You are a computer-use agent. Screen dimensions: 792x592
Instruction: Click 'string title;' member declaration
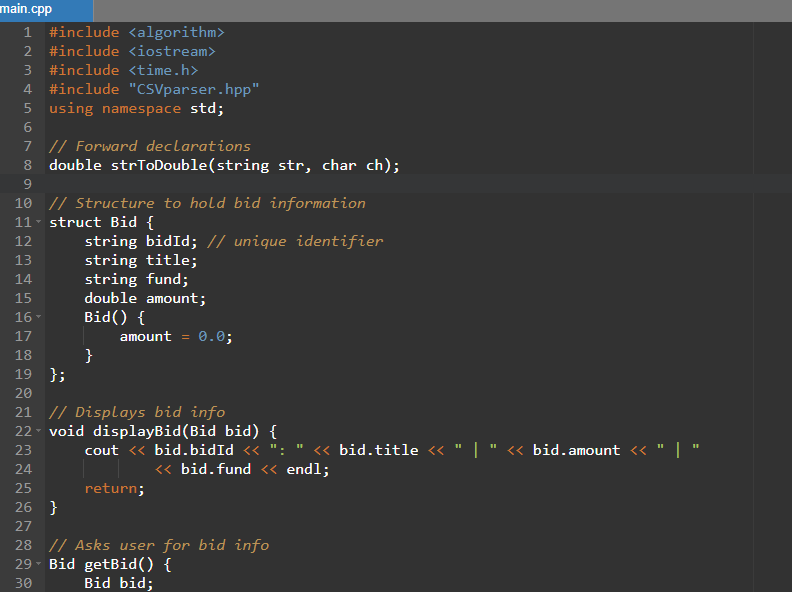(x=141, y=260)
